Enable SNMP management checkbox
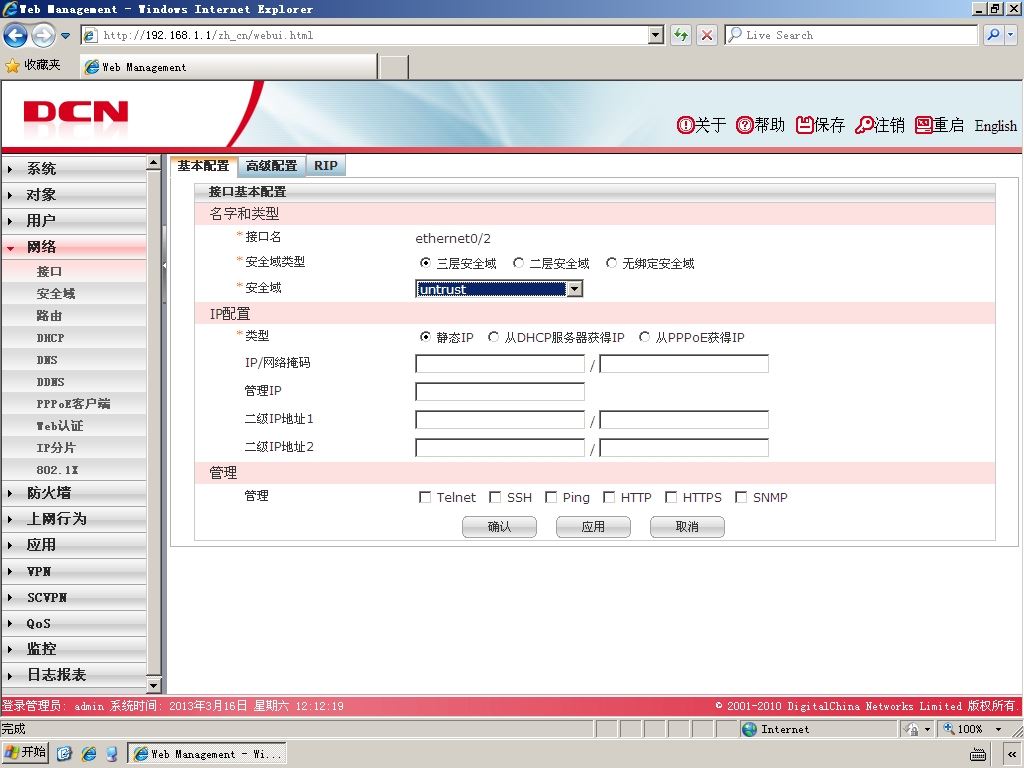1024x768 pixels. pyautogui.click(x=741, y=498)
